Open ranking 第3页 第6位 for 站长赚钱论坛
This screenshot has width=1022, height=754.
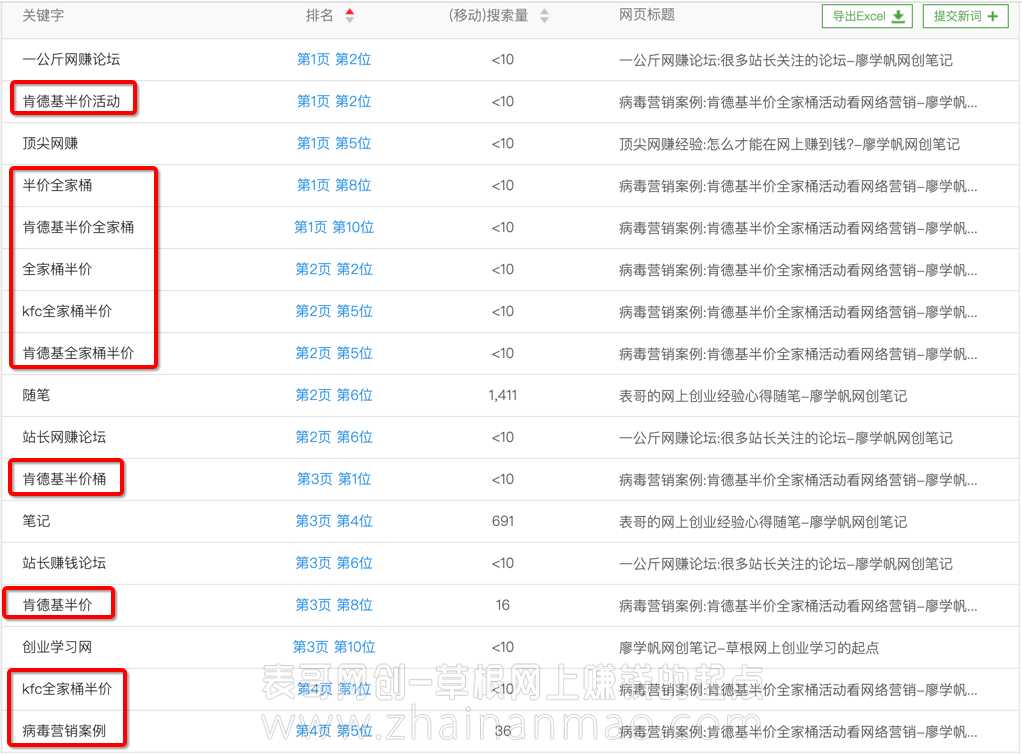pyautogui.click(x=334, y=563)
